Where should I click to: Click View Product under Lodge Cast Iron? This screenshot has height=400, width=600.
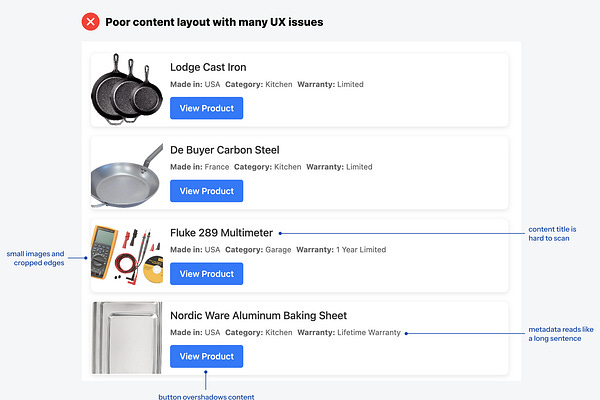point(206,108)
